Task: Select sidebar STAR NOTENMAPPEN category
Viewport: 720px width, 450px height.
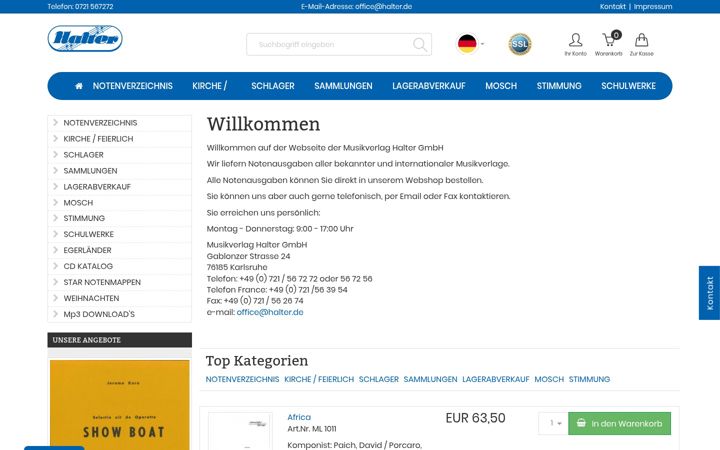Action: tap(119, 282)
